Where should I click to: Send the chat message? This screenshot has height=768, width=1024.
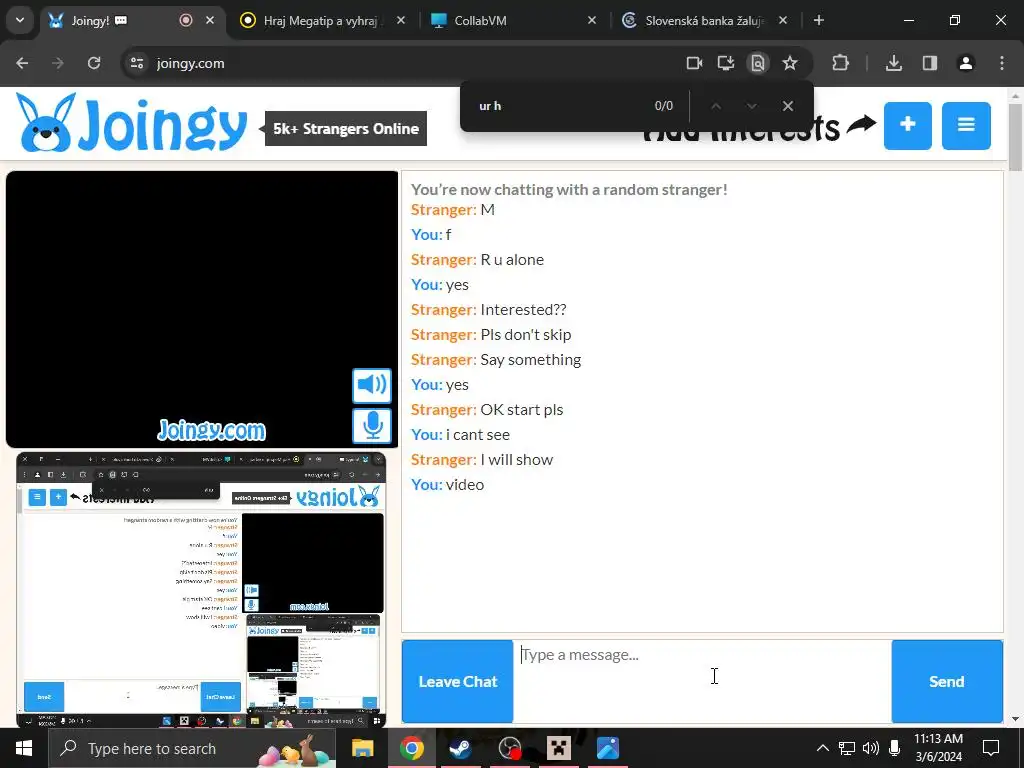(946, 681)
